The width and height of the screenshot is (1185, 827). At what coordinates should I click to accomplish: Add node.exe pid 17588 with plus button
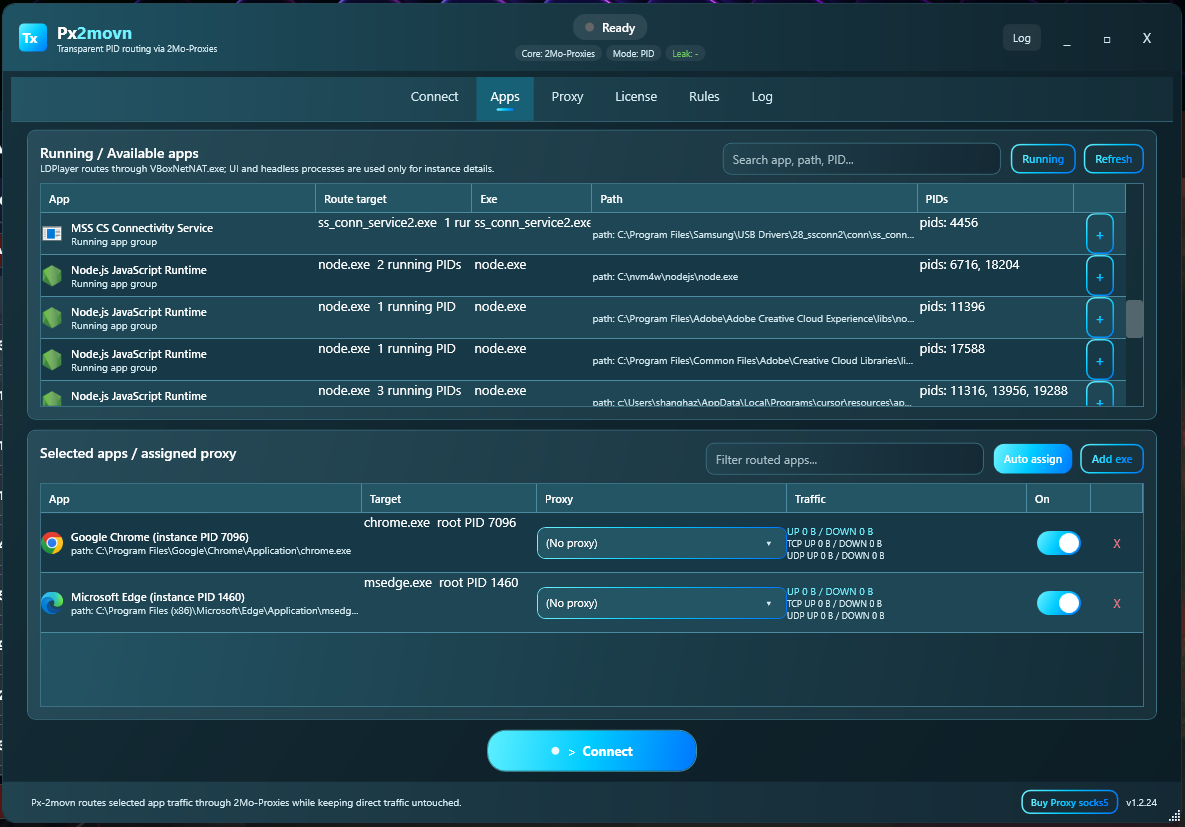(x=1099, y=361)
